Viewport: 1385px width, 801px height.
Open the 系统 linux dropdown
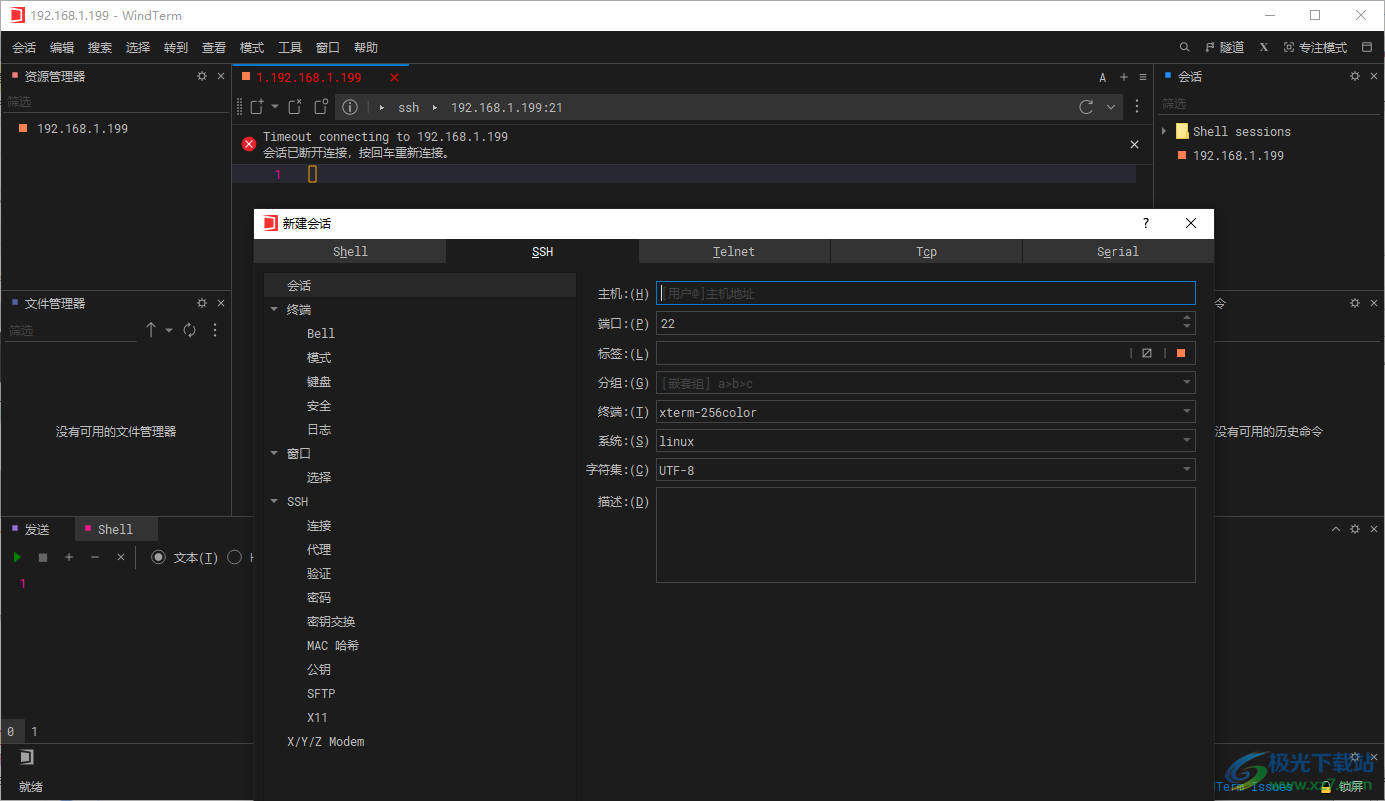click(x=1186, y=440)
